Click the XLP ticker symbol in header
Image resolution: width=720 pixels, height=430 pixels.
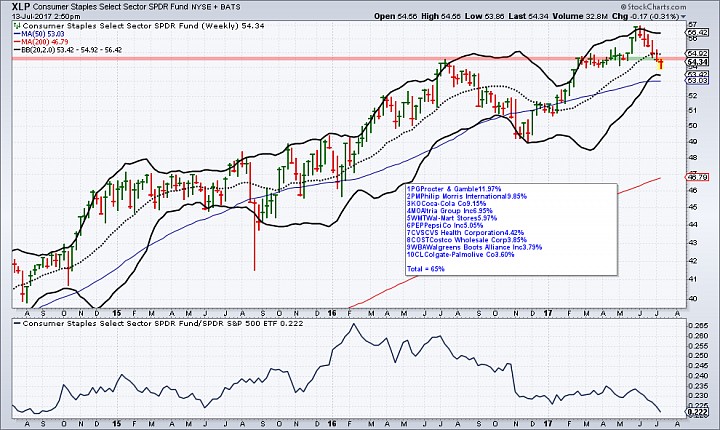[x=21, y=7]
